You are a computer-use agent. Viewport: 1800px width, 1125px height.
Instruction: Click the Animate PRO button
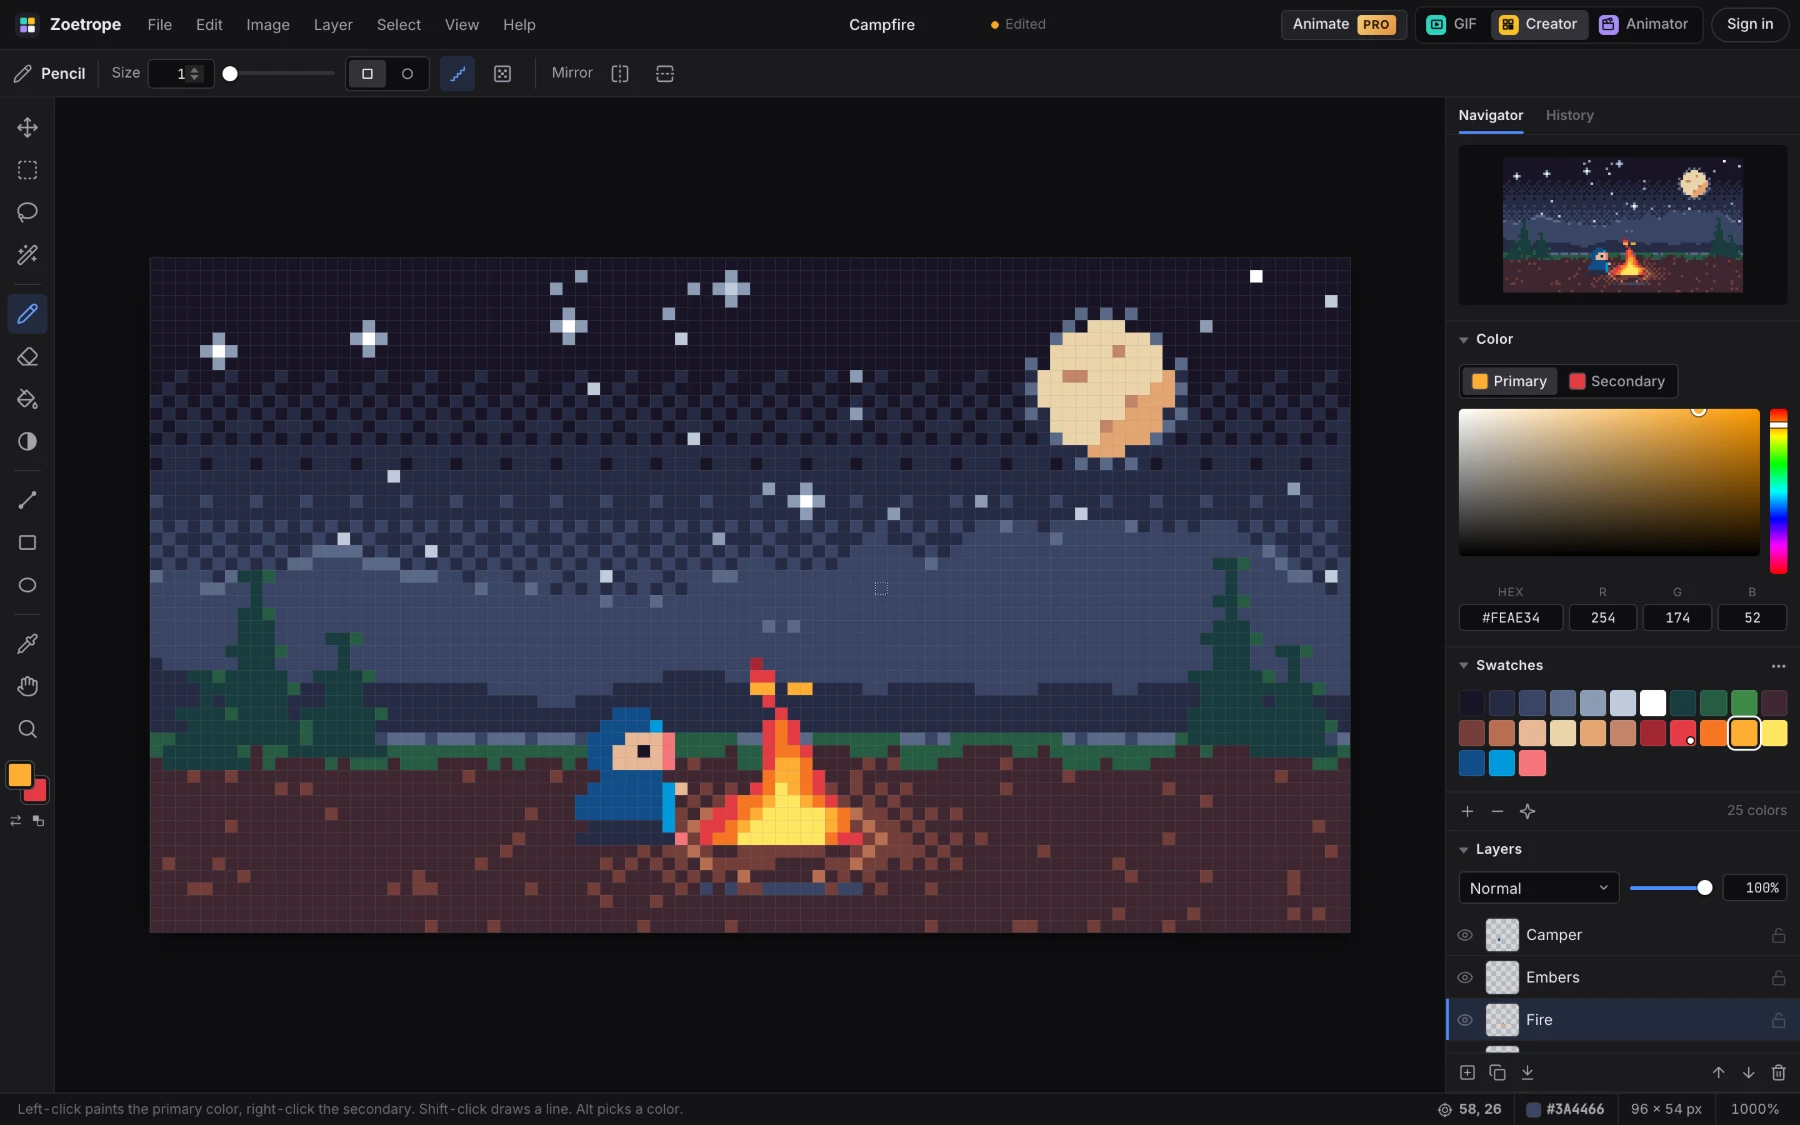click(1343, 24)
